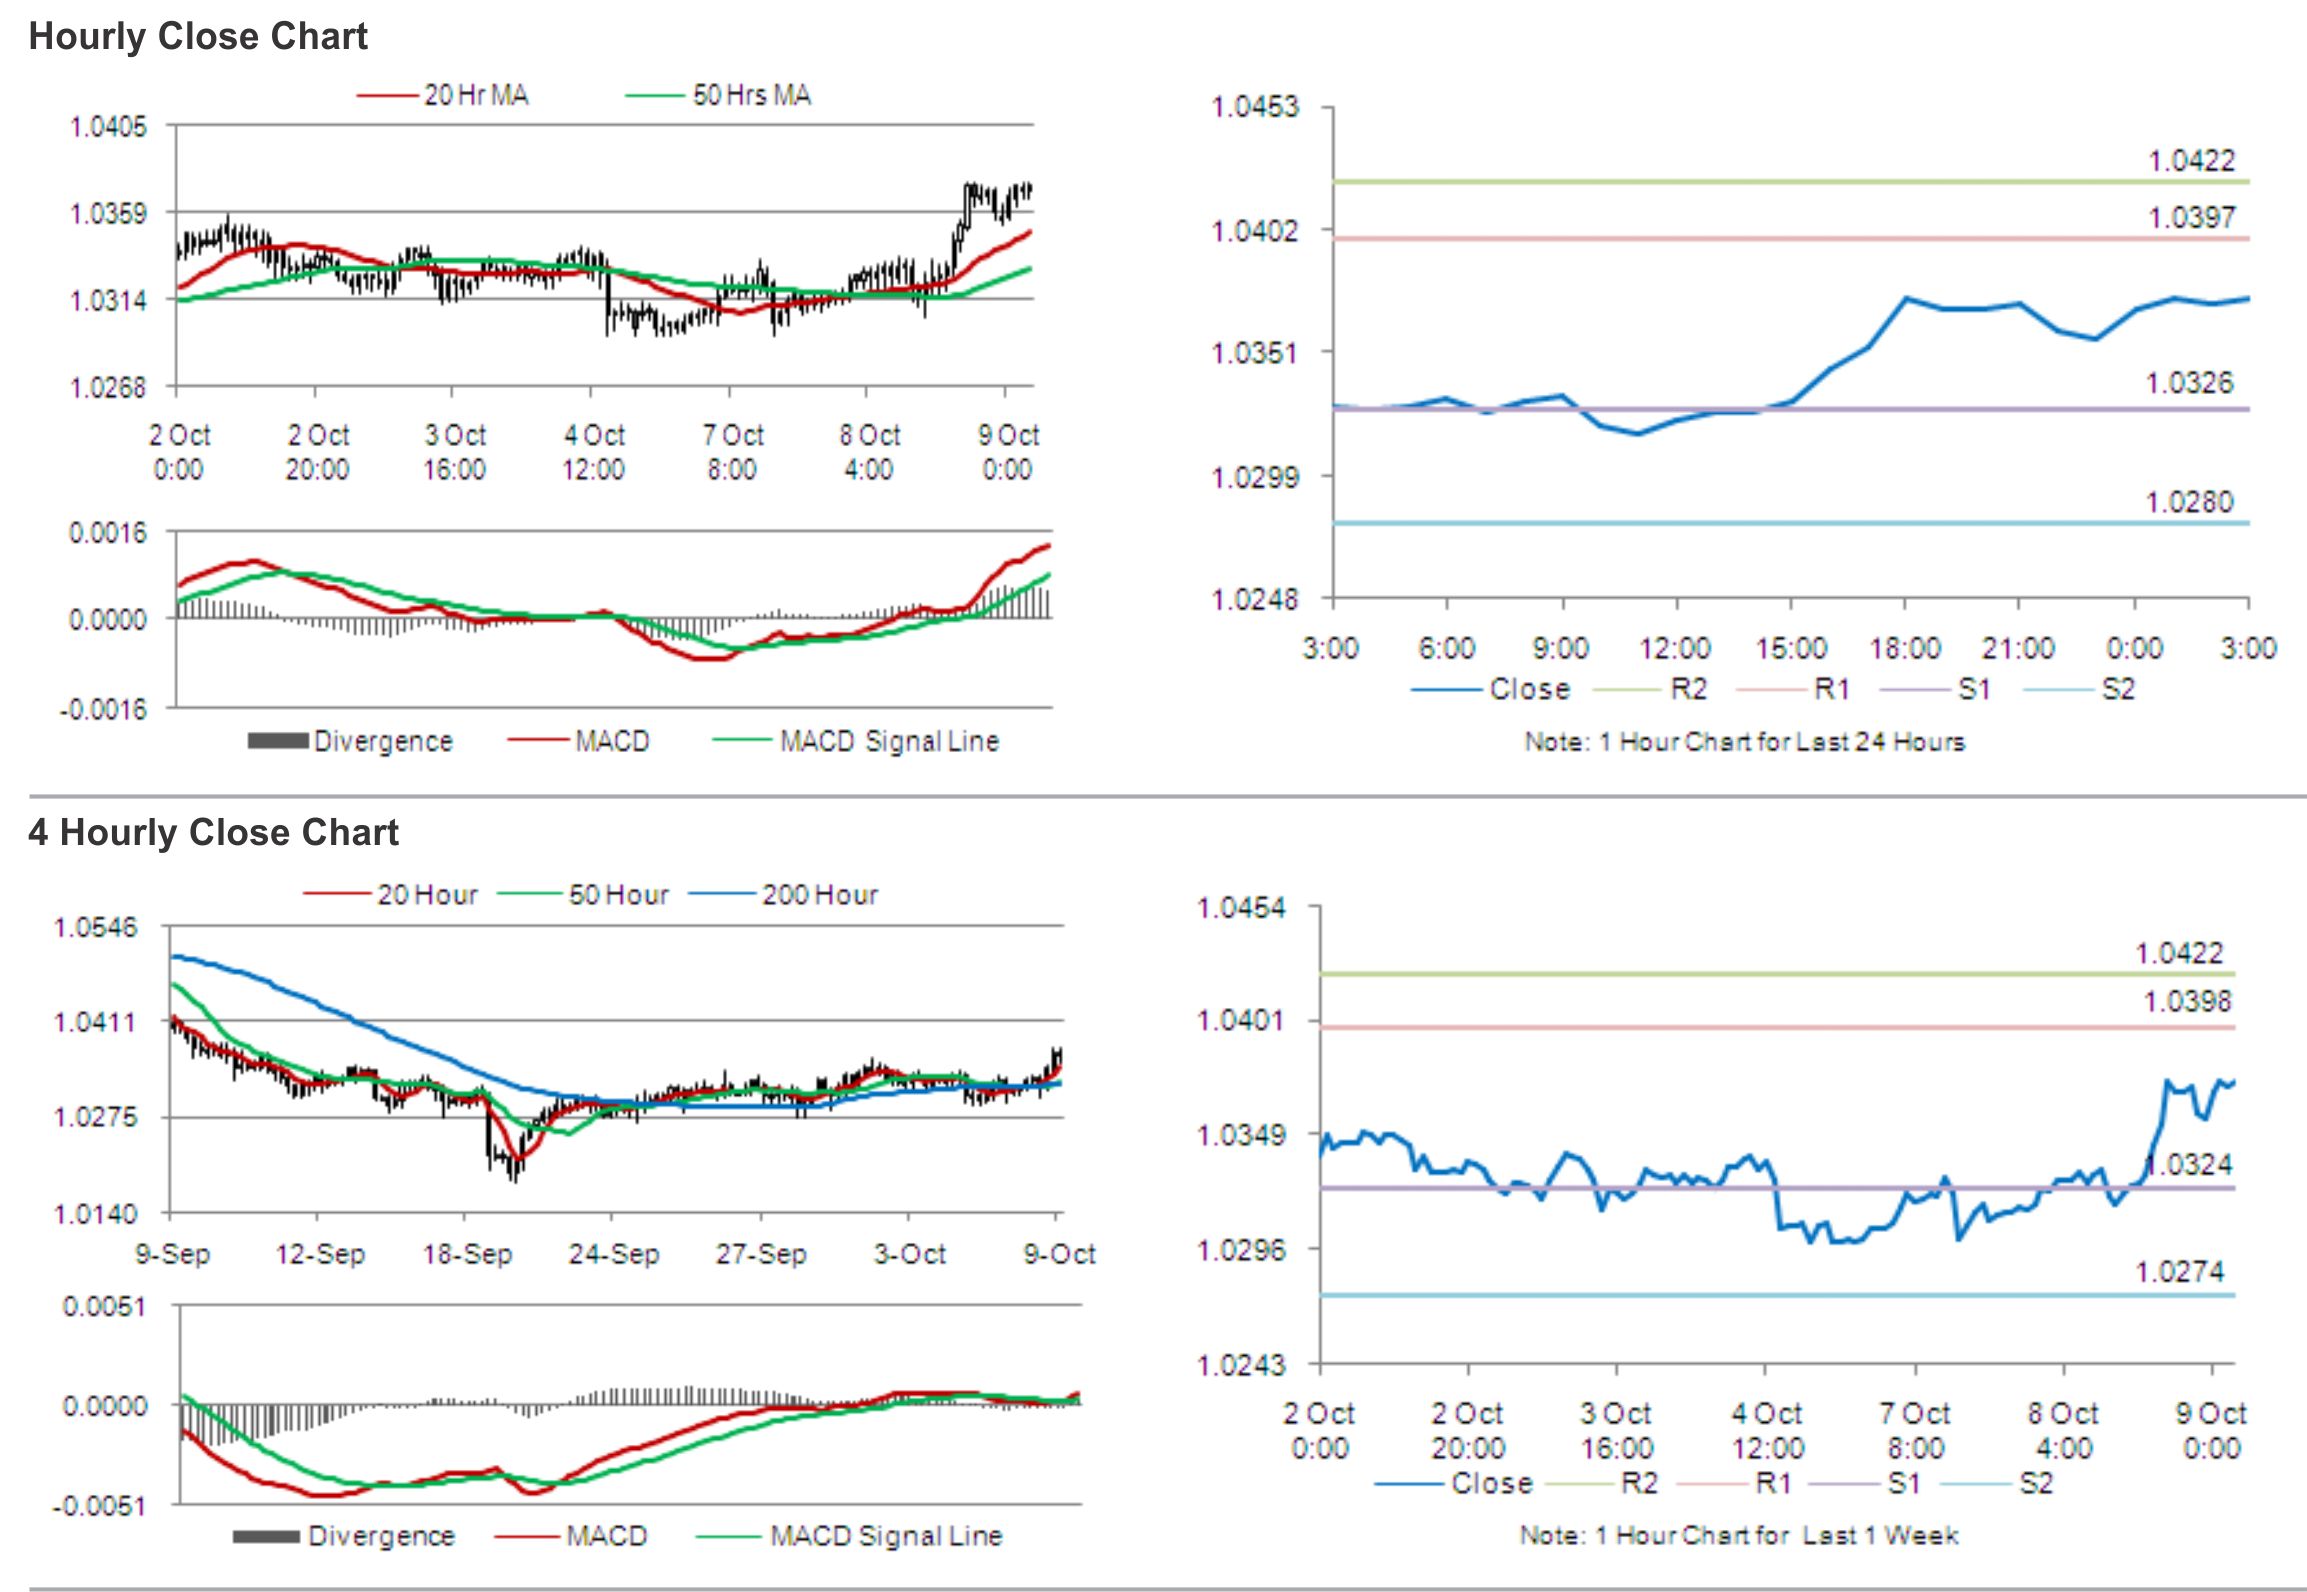The width and height of the screenshot is (2307, 1592).
Task: Click the 1.0268 y-axis value
Action: coord(108,388)
